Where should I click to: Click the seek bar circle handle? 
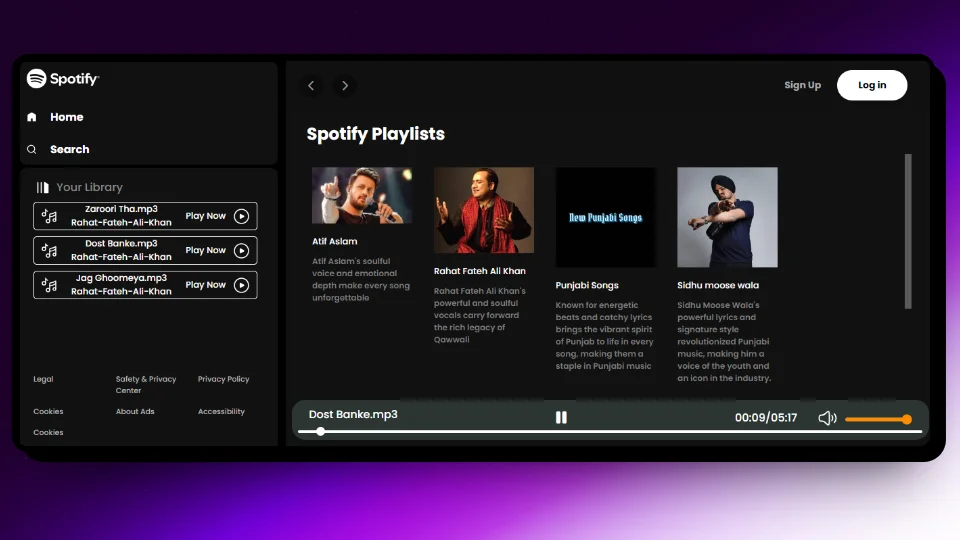(x=320, y=432)
